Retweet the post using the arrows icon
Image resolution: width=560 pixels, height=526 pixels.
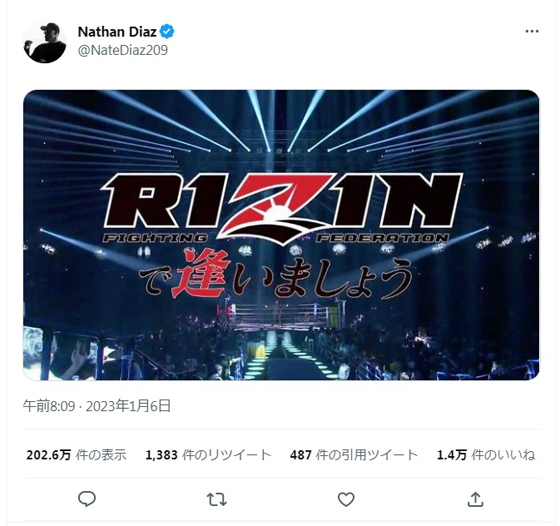pyautogui.click(x=217, y=500)
